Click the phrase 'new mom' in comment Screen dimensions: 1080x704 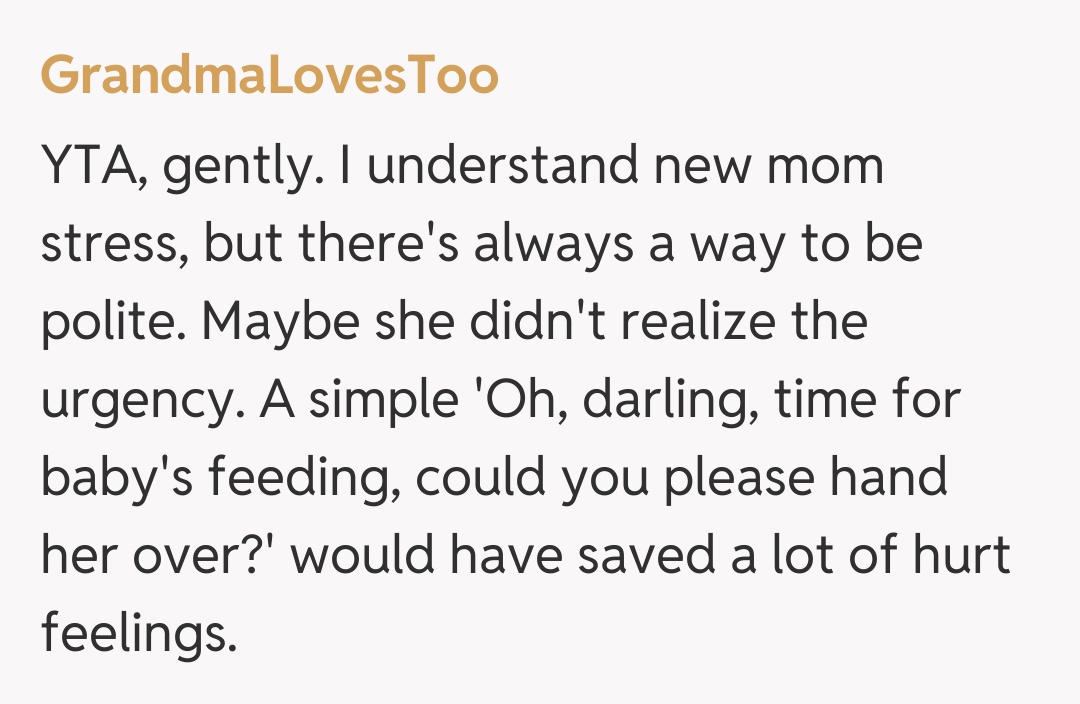(768, 166)
